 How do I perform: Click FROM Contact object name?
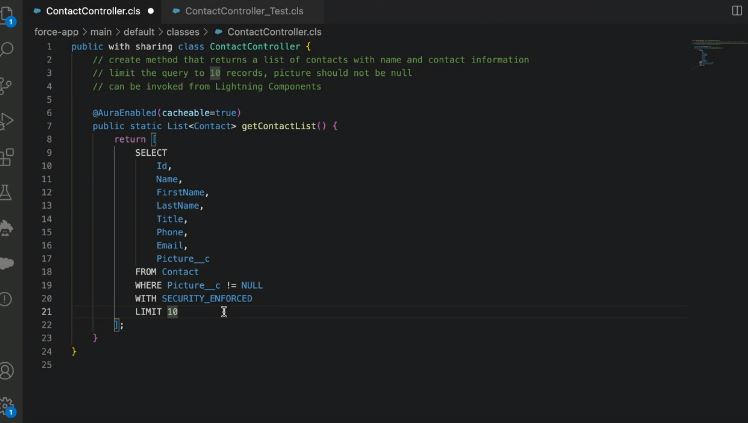point(180,272)
